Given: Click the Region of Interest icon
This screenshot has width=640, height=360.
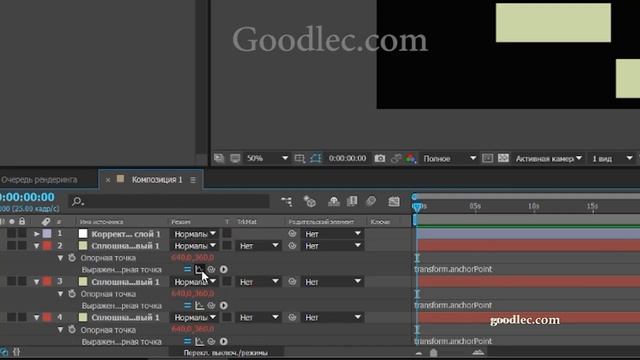Looking at the screenshot, I should [x=300, y=158].
